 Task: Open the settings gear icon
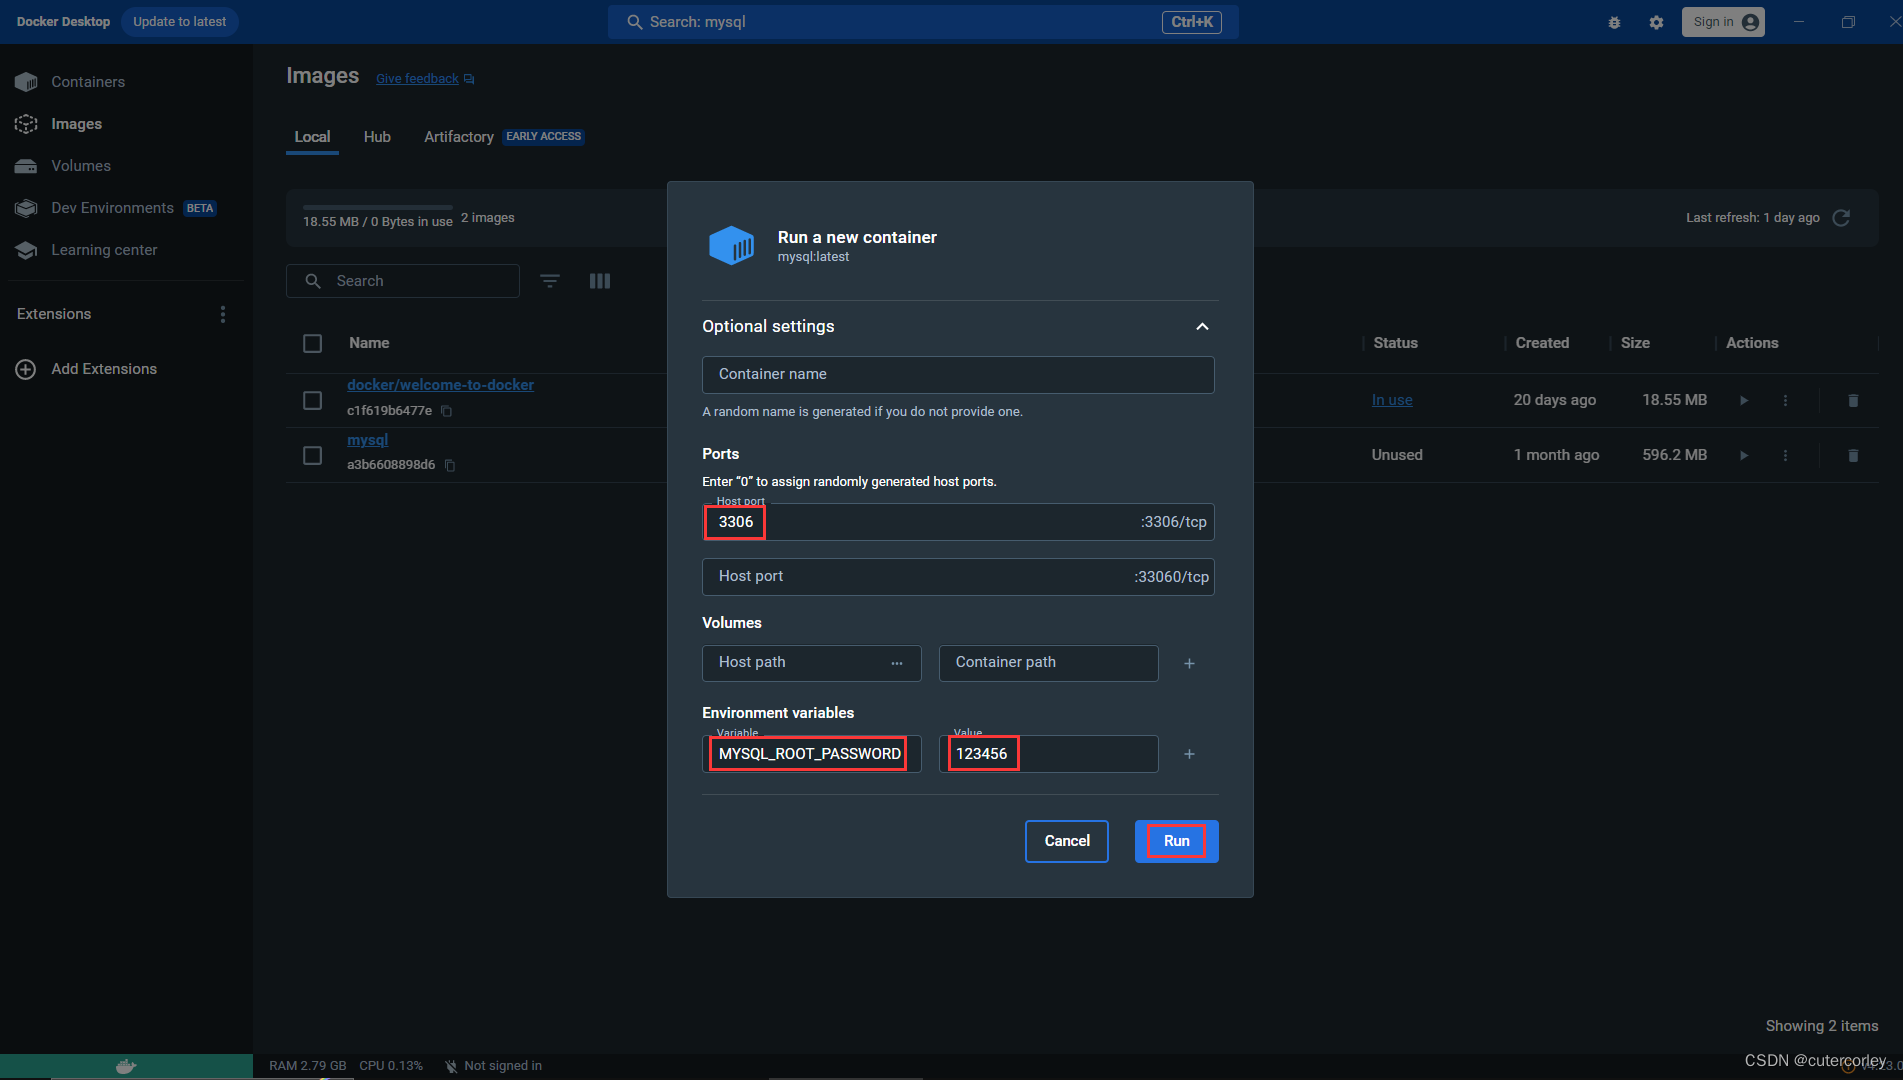point(1657,22)
